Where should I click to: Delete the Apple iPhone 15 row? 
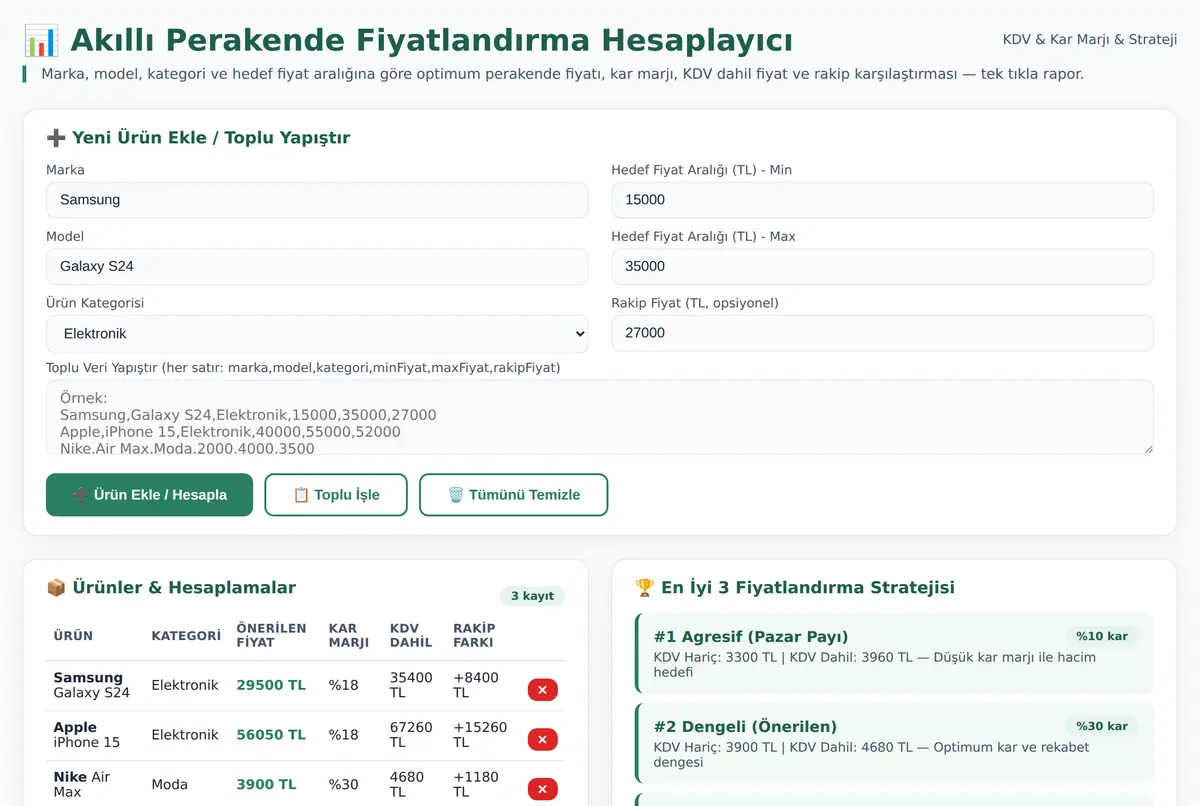(542, 740)
